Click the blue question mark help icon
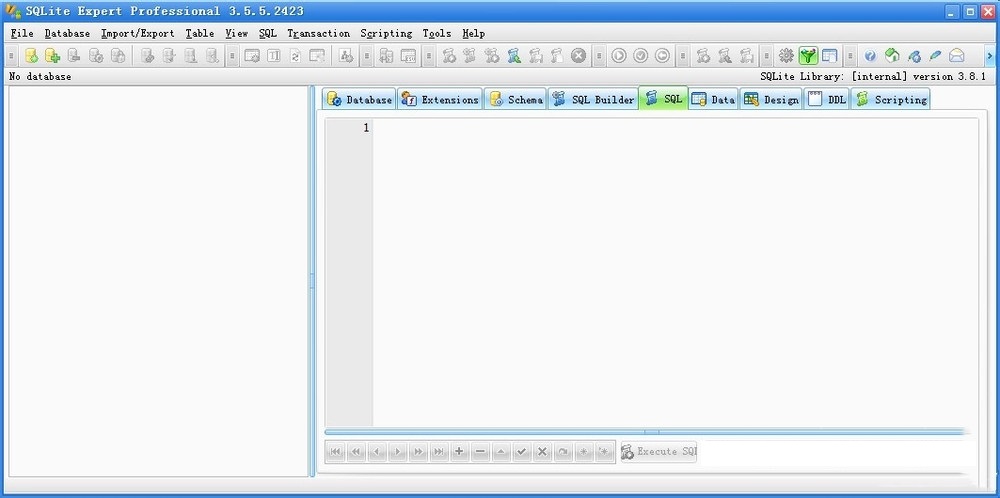1000x498 pixels. click(x=870, y=56)
